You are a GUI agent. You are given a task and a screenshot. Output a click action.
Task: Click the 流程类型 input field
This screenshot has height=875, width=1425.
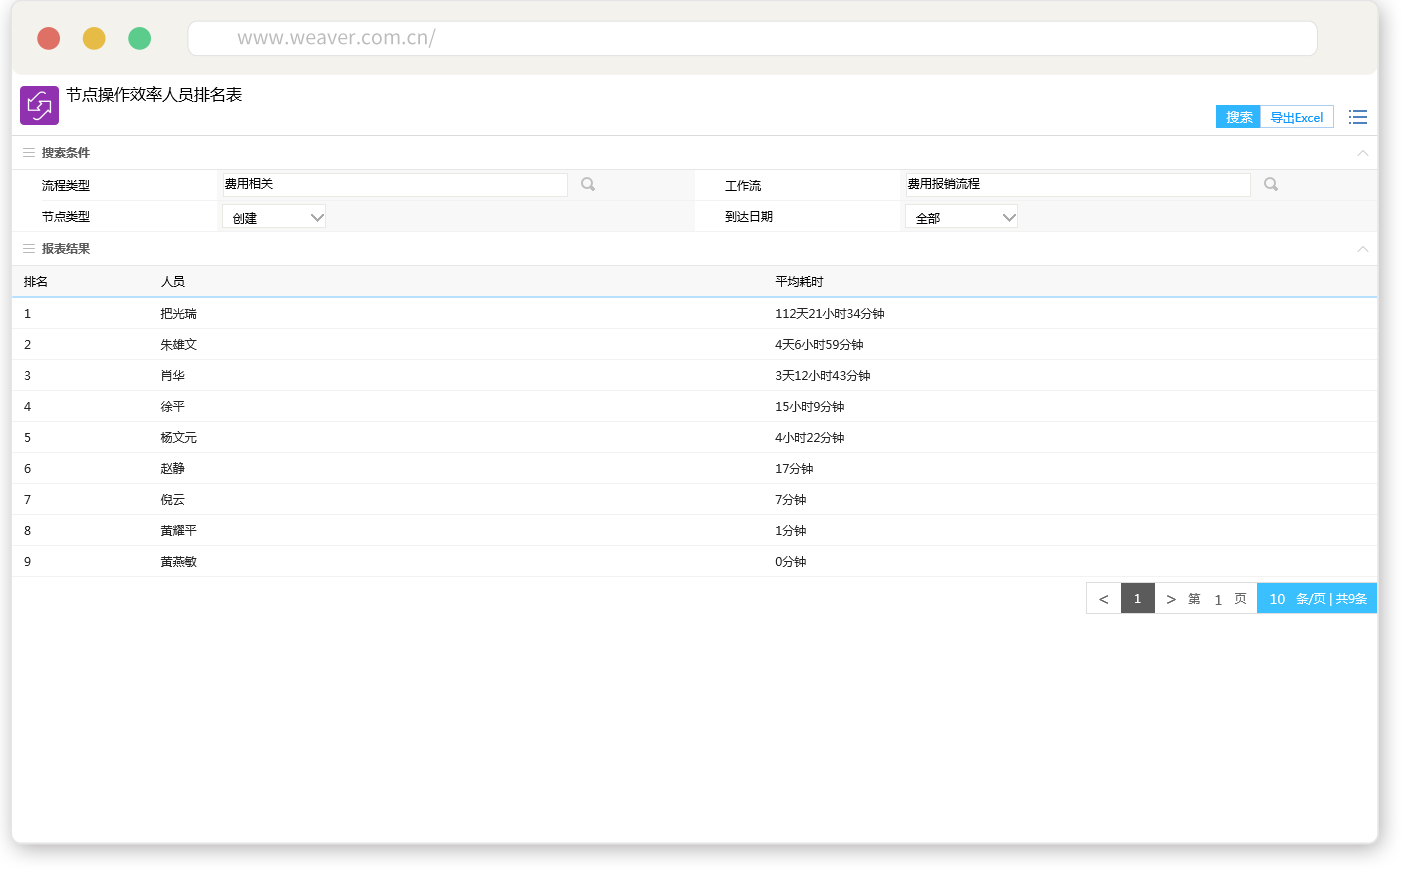click(x=395, y=185)
